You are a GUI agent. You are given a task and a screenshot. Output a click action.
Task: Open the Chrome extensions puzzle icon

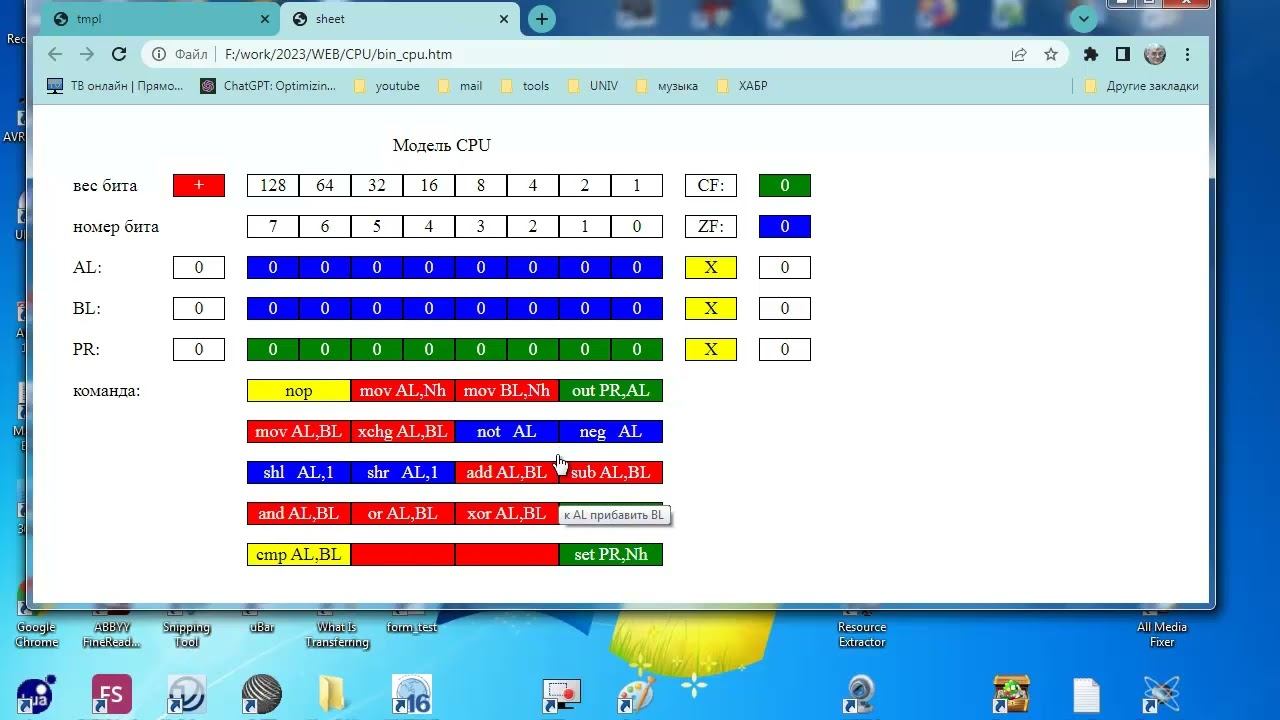pyautogui.click(x=1091, y=55)
